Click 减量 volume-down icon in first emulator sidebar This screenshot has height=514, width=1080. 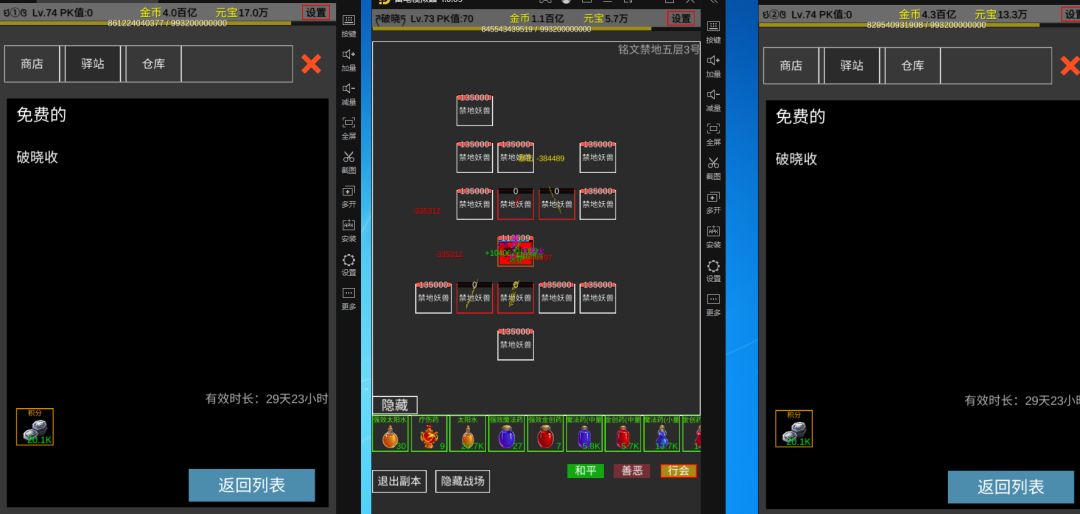point(349,88)
